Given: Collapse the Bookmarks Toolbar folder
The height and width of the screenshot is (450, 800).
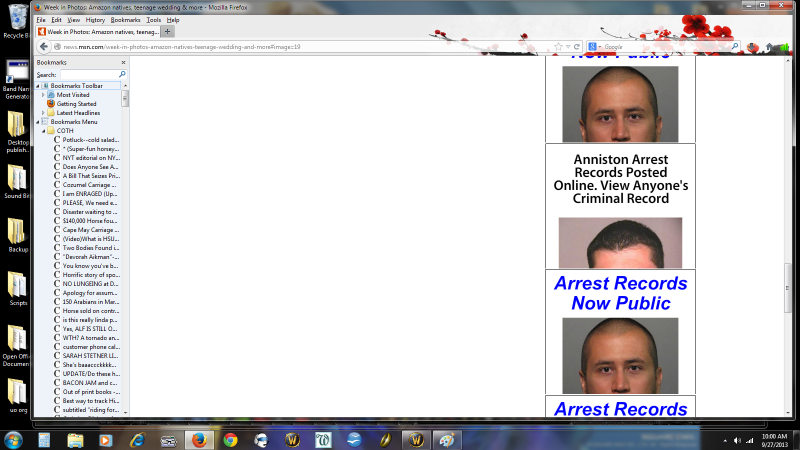Looking at the screenshot, I should pos(38,86).
